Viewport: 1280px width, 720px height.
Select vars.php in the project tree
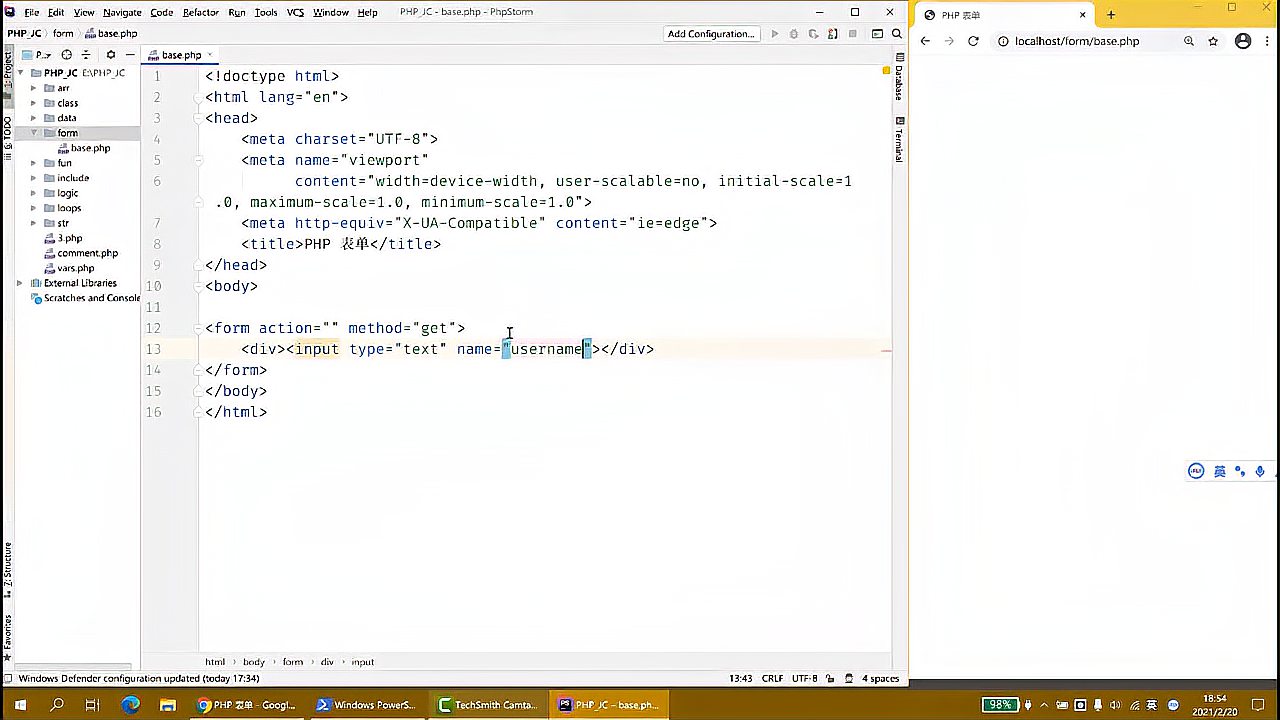(x=69, y=268)
